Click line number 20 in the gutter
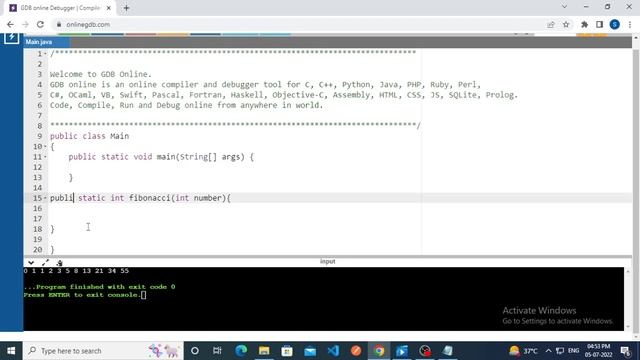 click(x=38, y=249)
